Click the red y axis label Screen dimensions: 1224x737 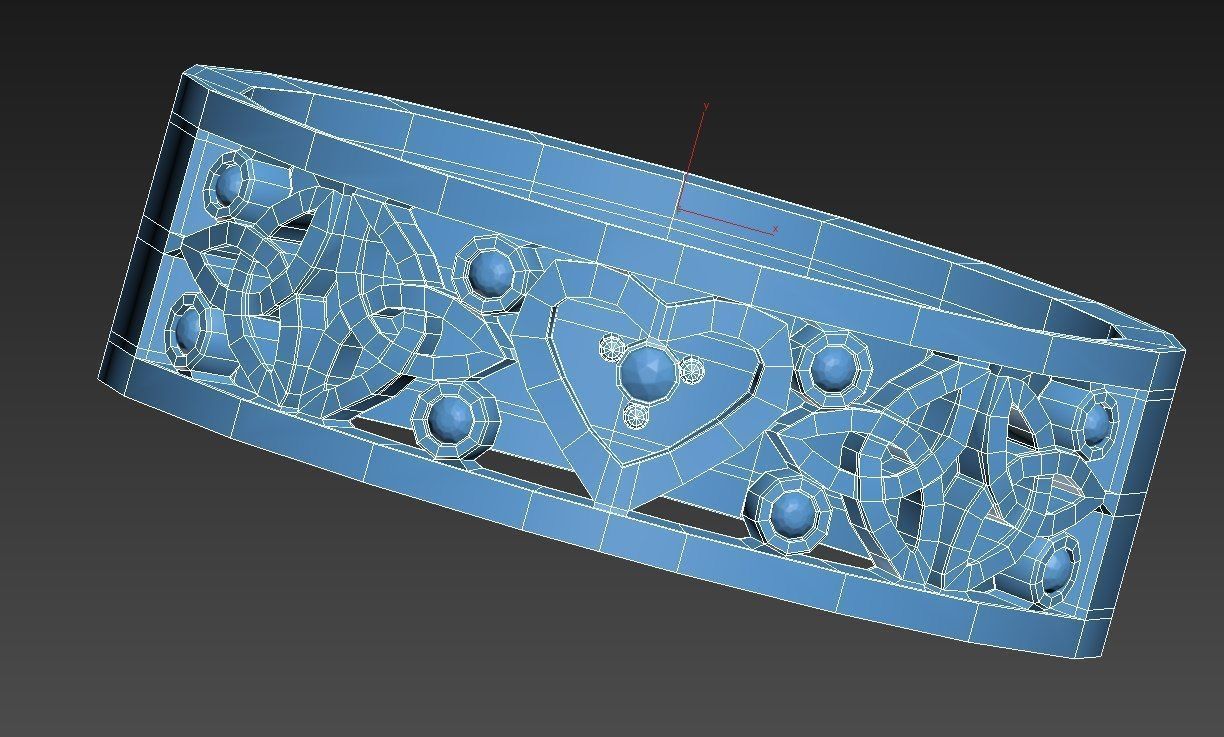tap(707, 105)
